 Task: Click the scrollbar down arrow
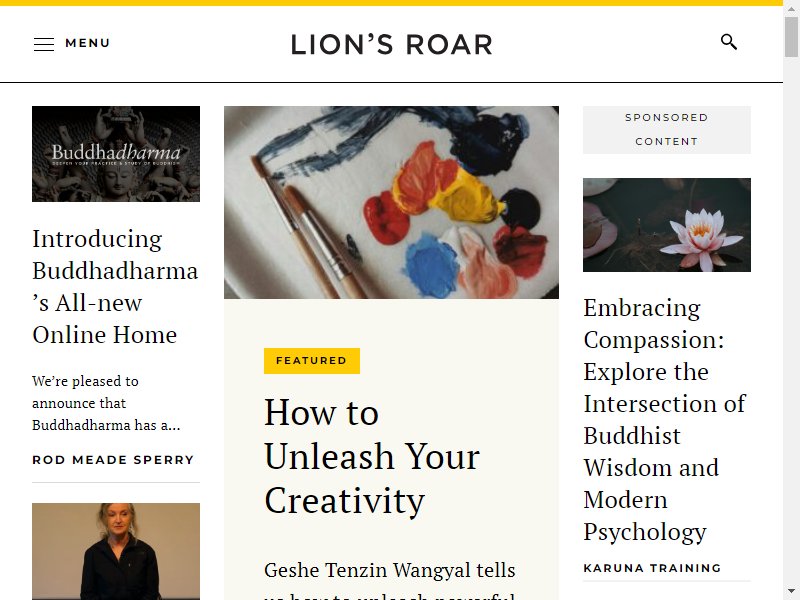(x=791, y=592)
